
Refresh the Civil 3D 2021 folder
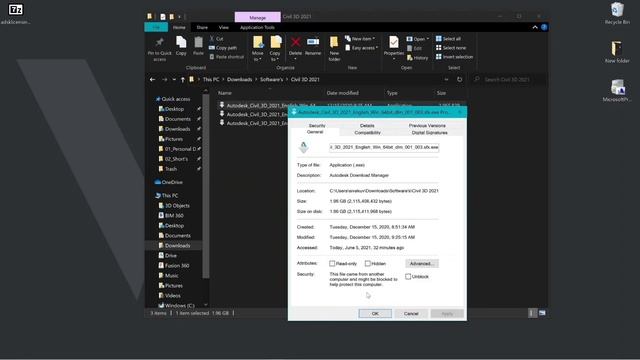tap(460, 80)
